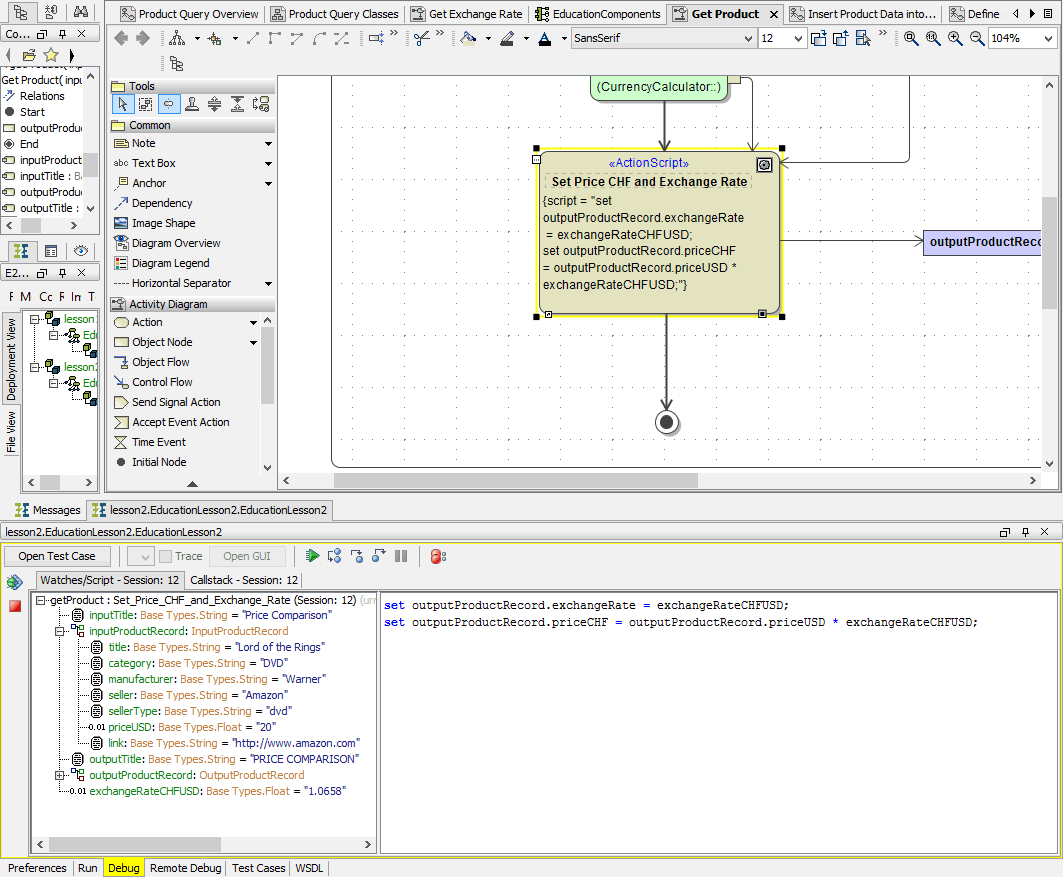Open the Callstack - Session: 12 tab
The height and width of the screenshot is (877, 1063).
pyautogui.click(x=244, y=580)
